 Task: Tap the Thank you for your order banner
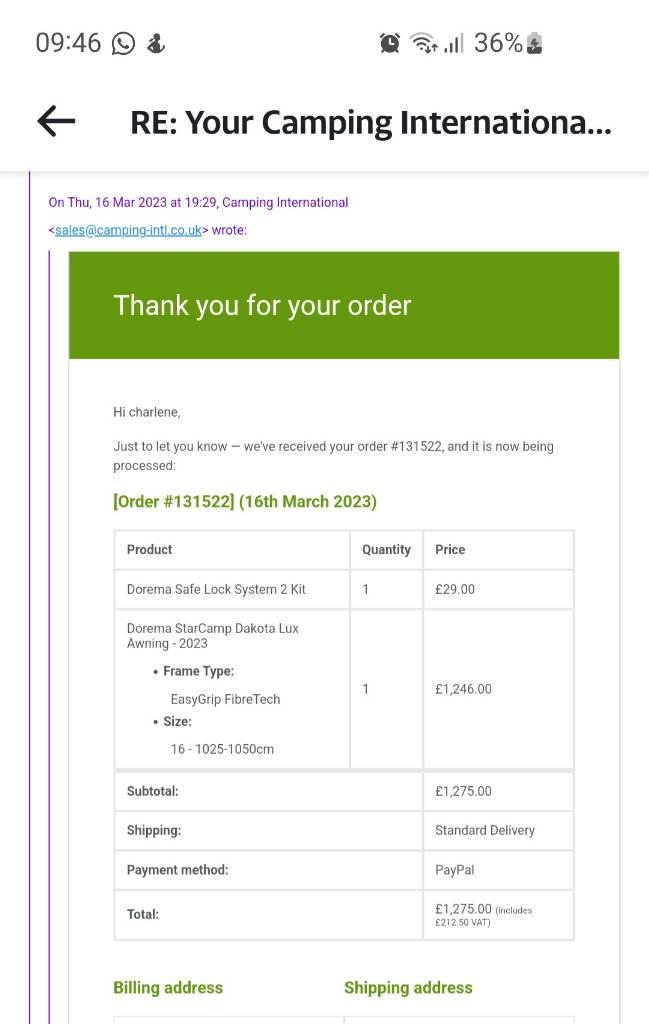click(344, 305)
